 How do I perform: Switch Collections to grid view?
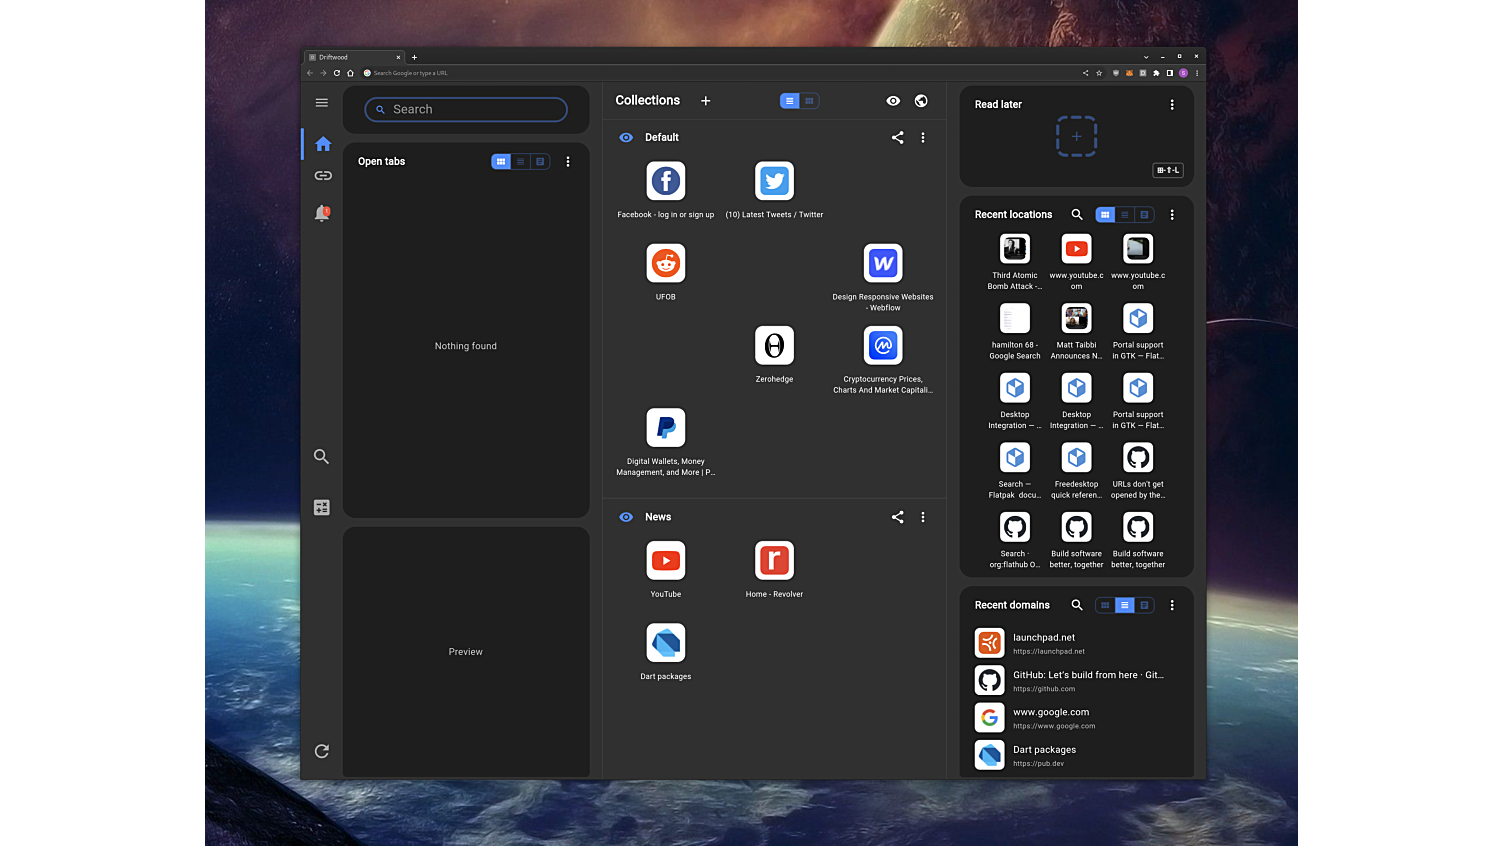[x=810, y=101]
